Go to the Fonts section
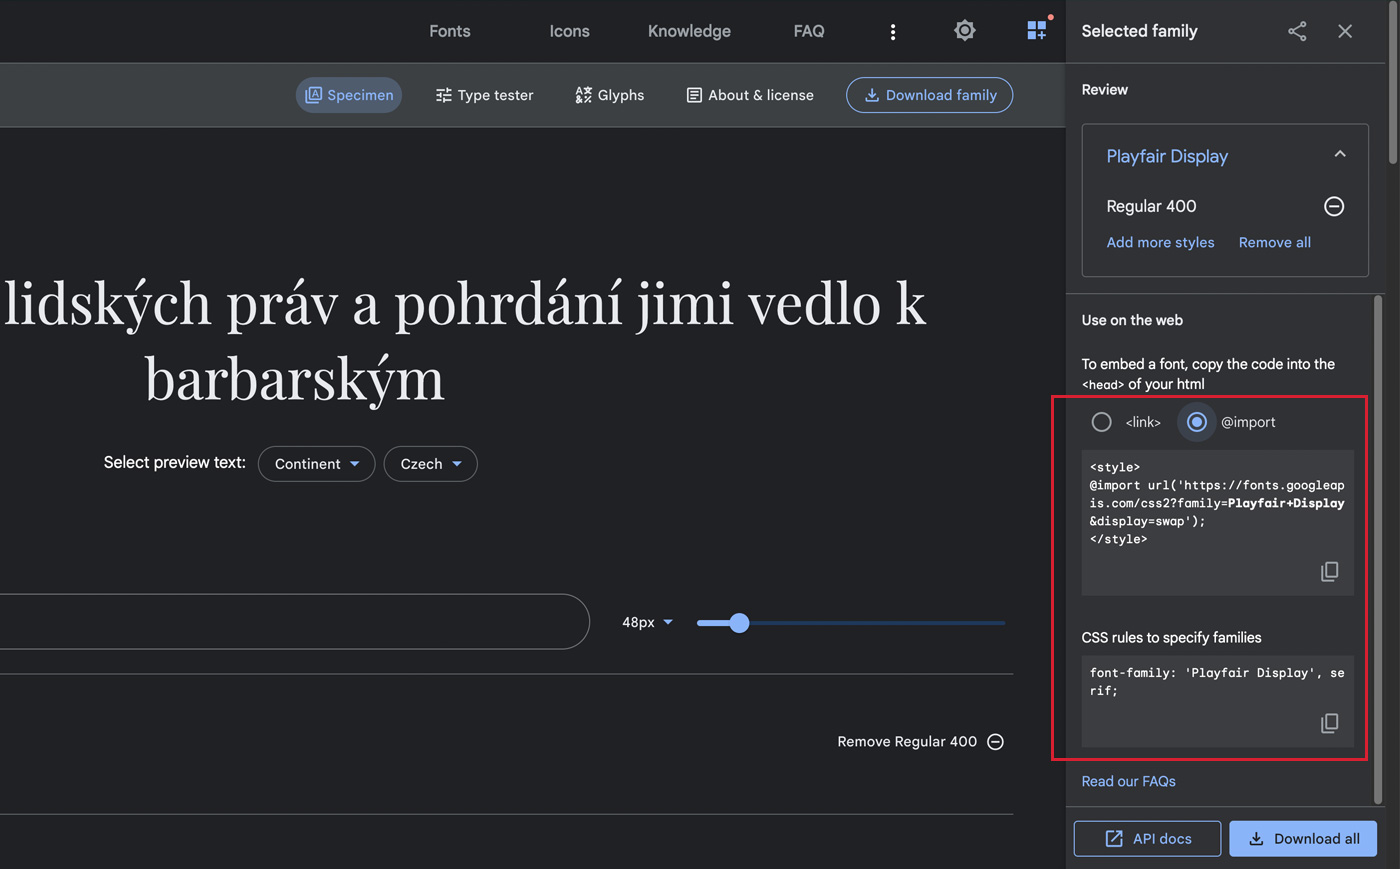Viewport: 1400px width, 869px height. 450,31
